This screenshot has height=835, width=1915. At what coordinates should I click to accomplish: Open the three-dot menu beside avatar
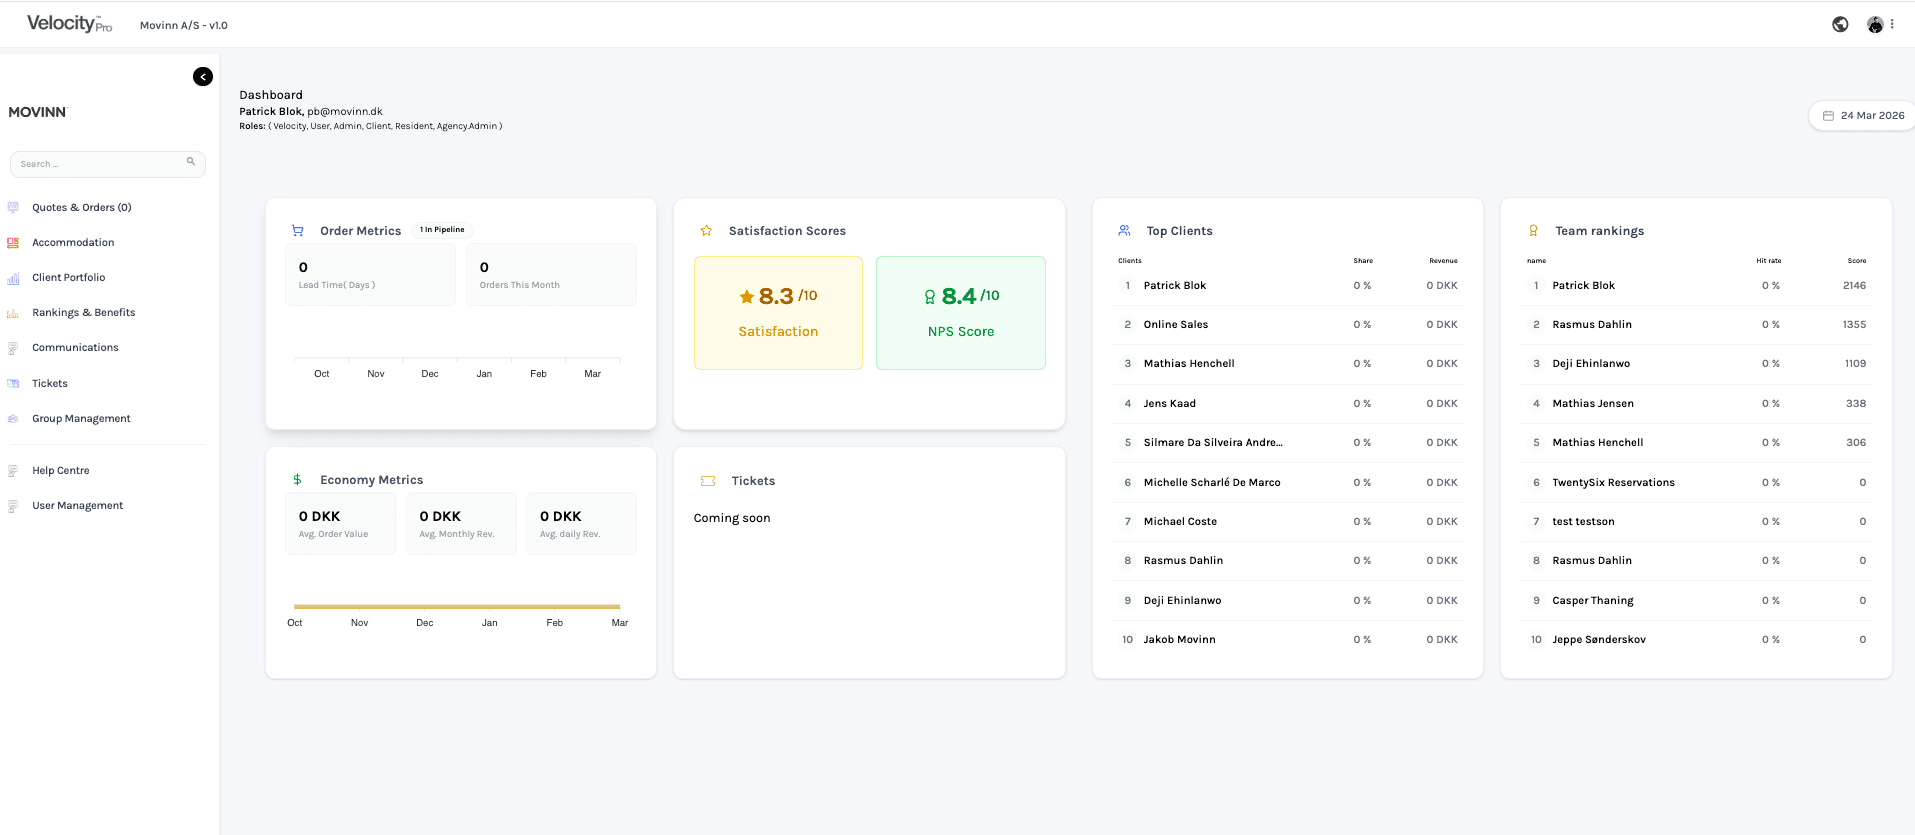1892,24
